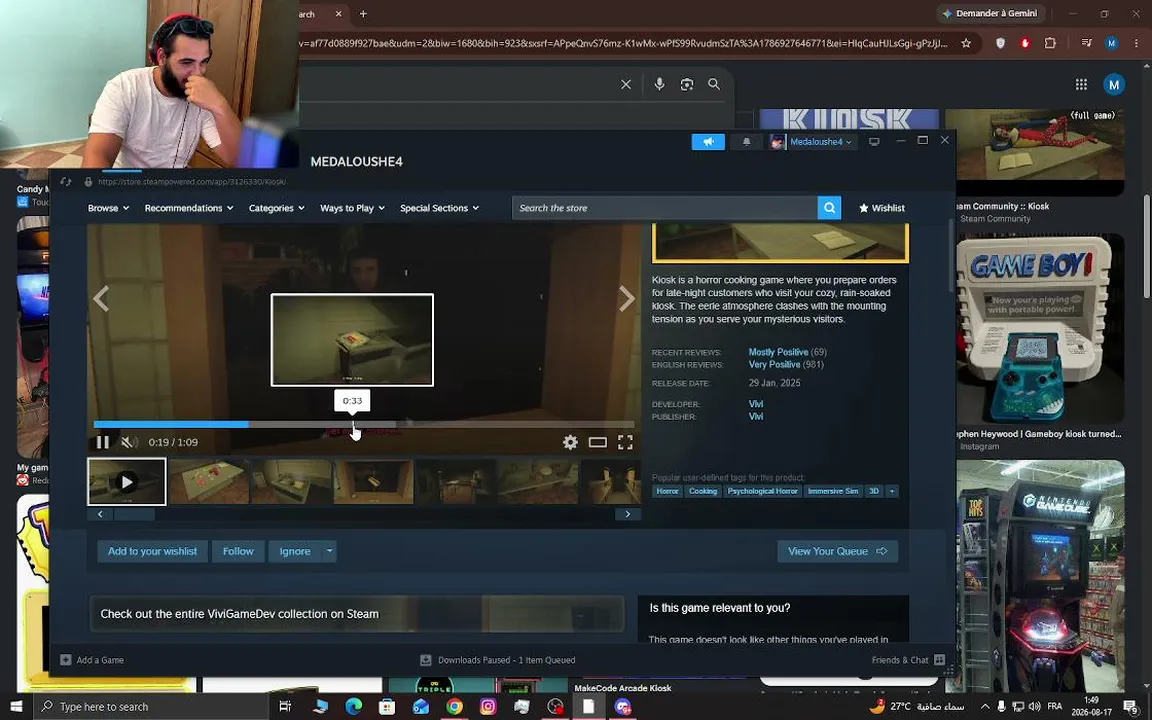
Task: Open Steam notifications bell
Action: click(746, 142)
